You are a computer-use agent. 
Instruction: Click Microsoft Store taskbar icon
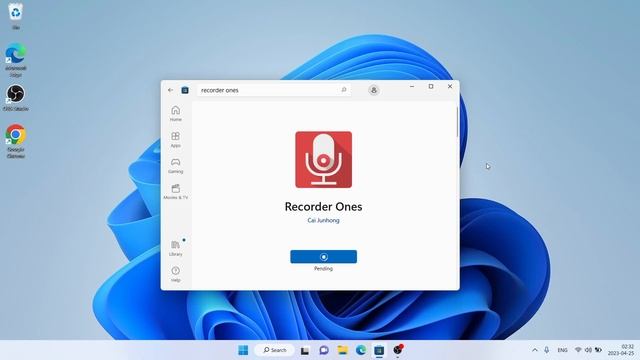(x=379, y=350)
